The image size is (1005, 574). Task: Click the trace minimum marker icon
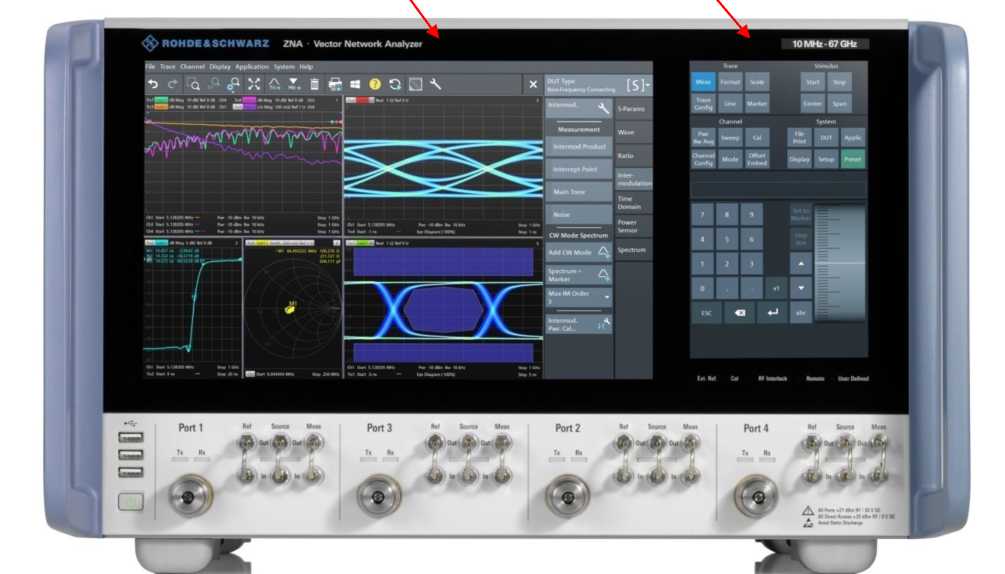pyautogui.click(x=294, y=84)
